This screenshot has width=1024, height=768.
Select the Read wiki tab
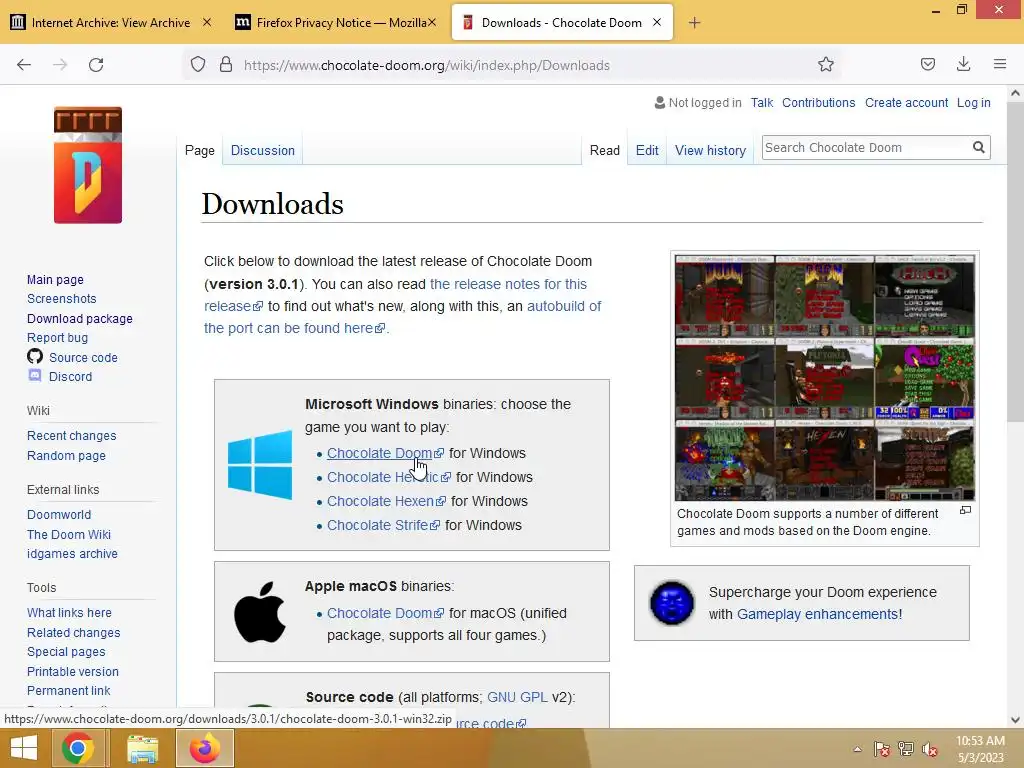tap(605, 150)
